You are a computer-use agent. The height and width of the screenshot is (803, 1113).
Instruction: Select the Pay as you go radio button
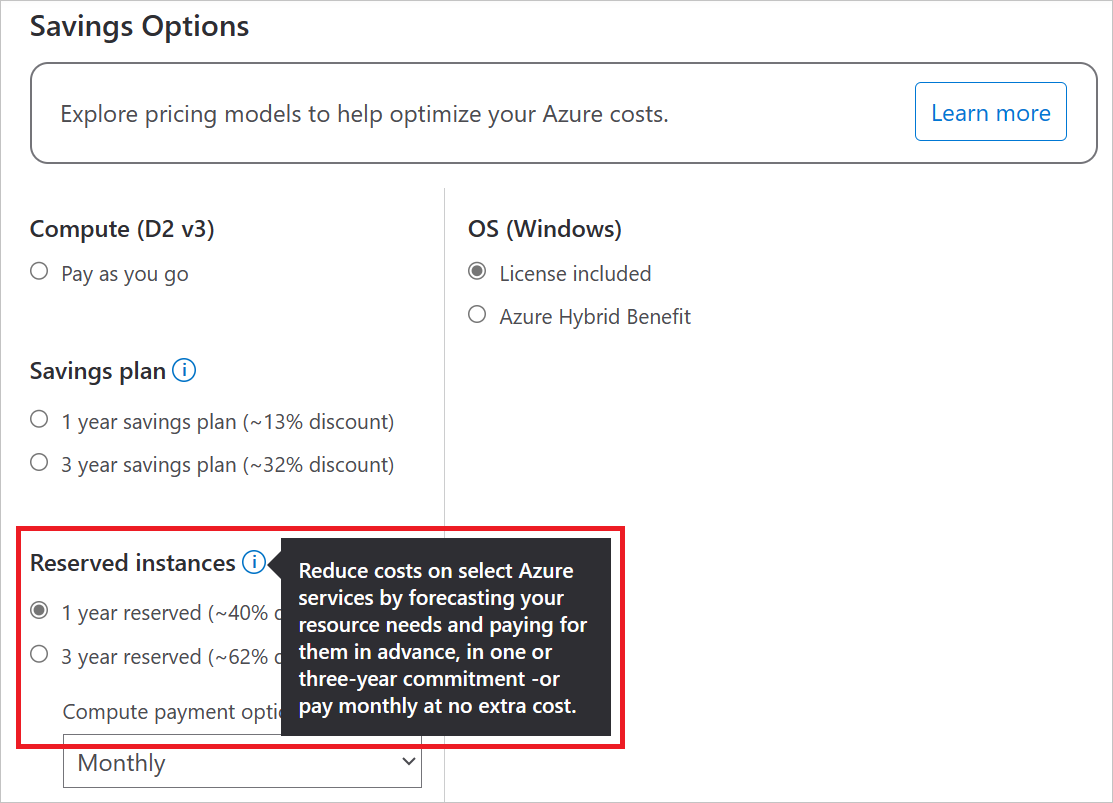(37, 270)
